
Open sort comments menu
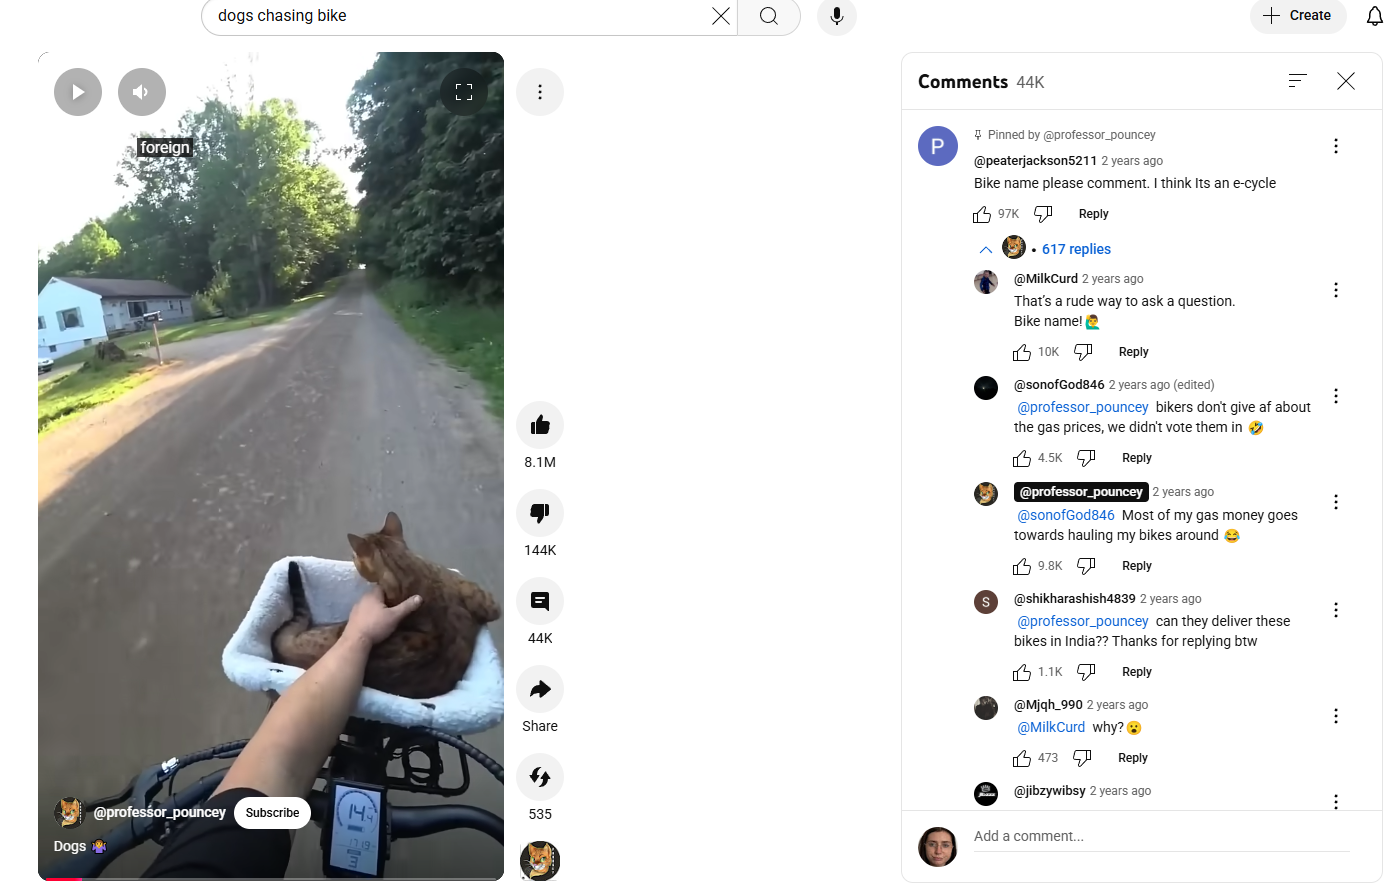[x=1298, y=81]
